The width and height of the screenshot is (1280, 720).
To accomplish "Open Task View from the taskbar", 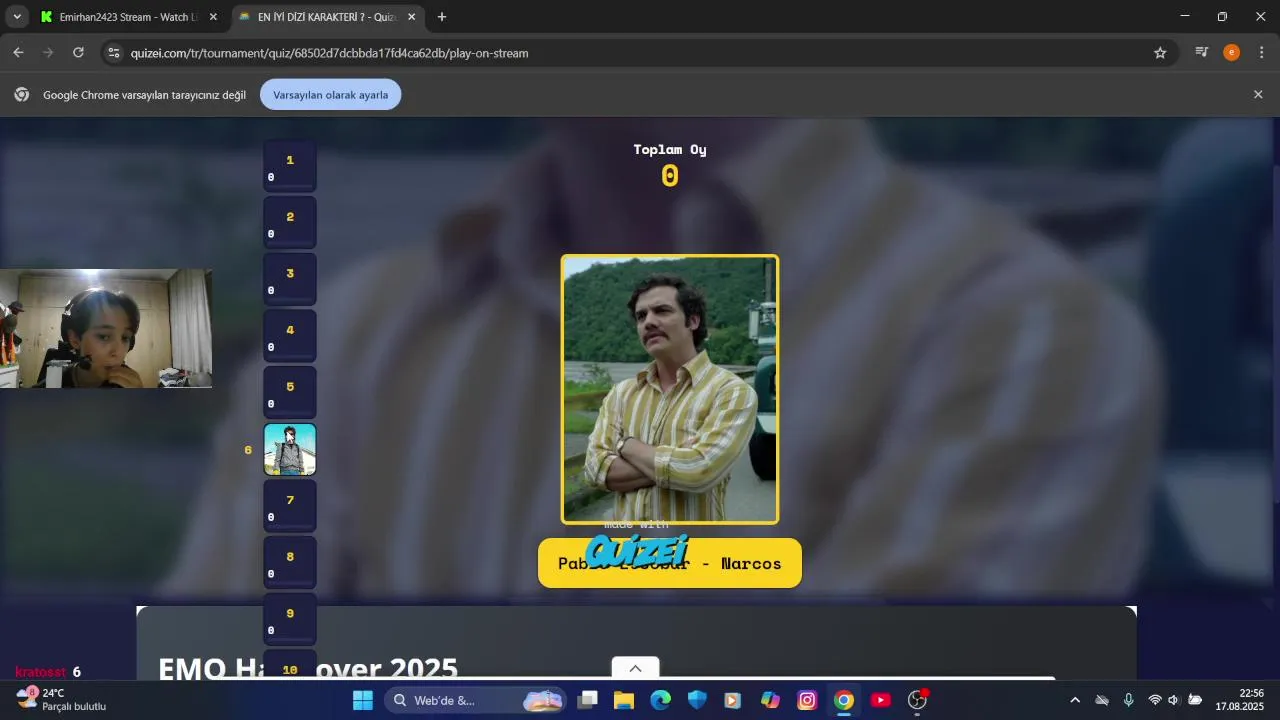I will (588, 700).
